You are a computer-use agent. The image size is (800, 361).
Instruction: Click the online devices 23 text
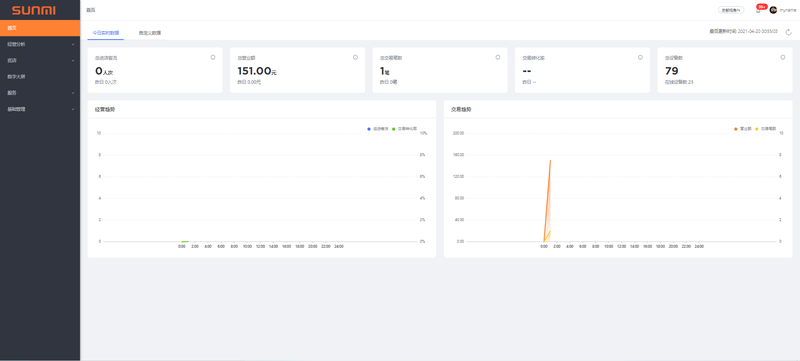pyautogui.click(x=679, y=82)
